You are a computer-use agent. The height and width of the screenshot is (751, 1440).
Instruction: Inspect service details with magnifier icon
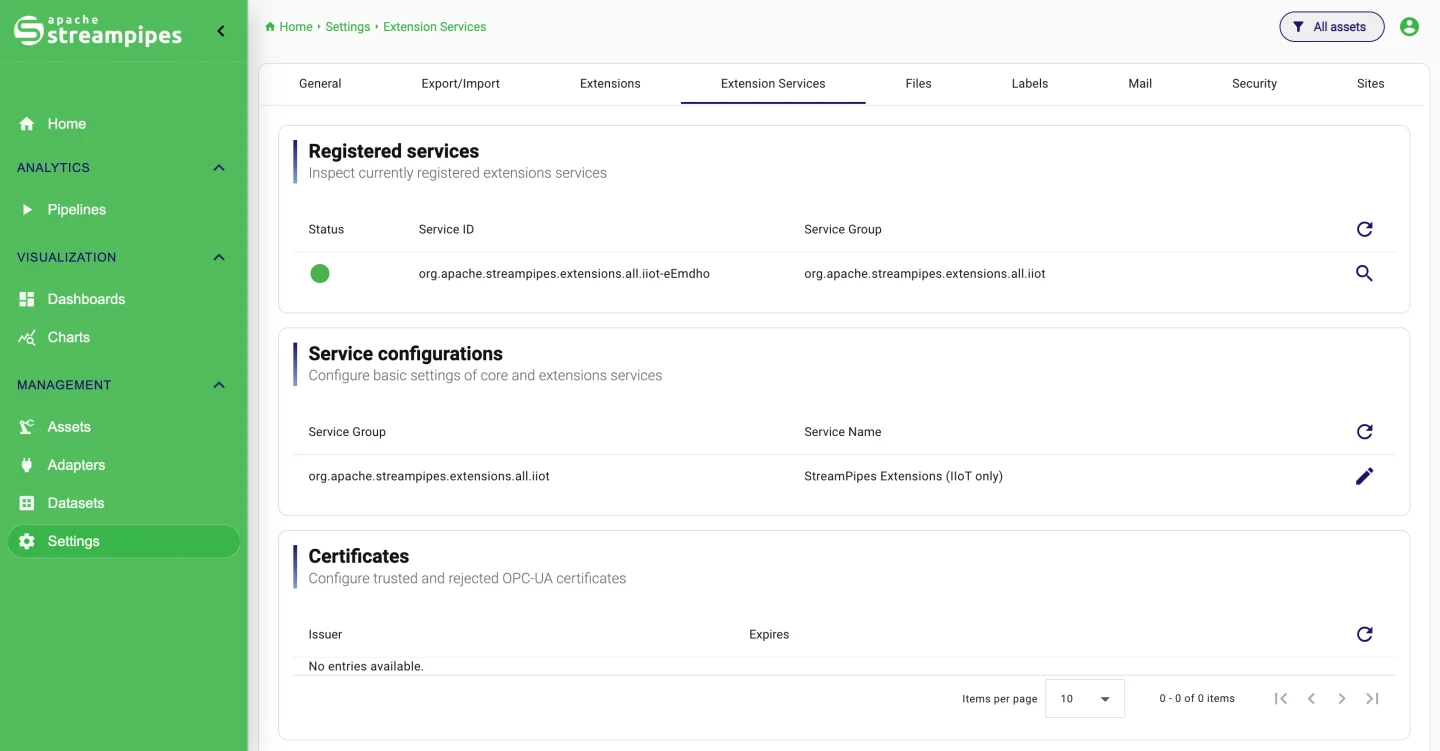click(x=1364, y=273)
